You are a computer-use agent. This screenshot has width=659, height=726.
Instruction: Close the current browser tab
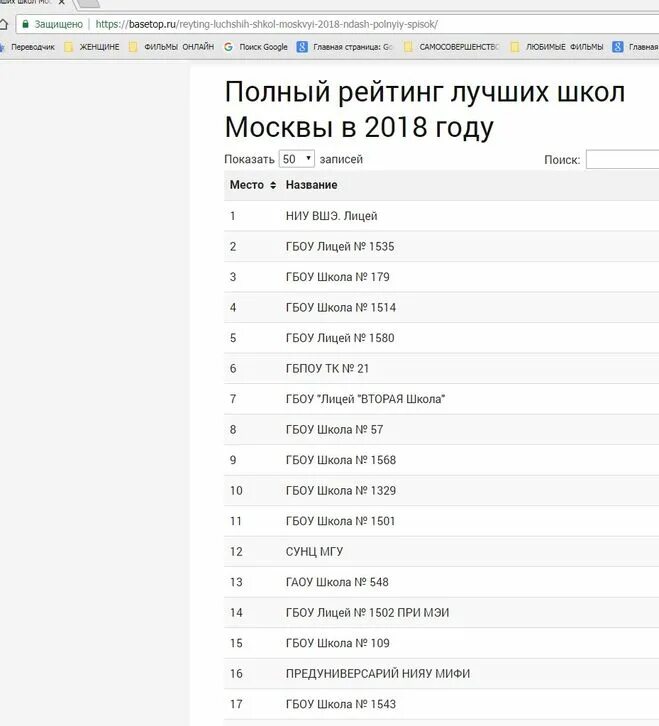pos(61,2)
